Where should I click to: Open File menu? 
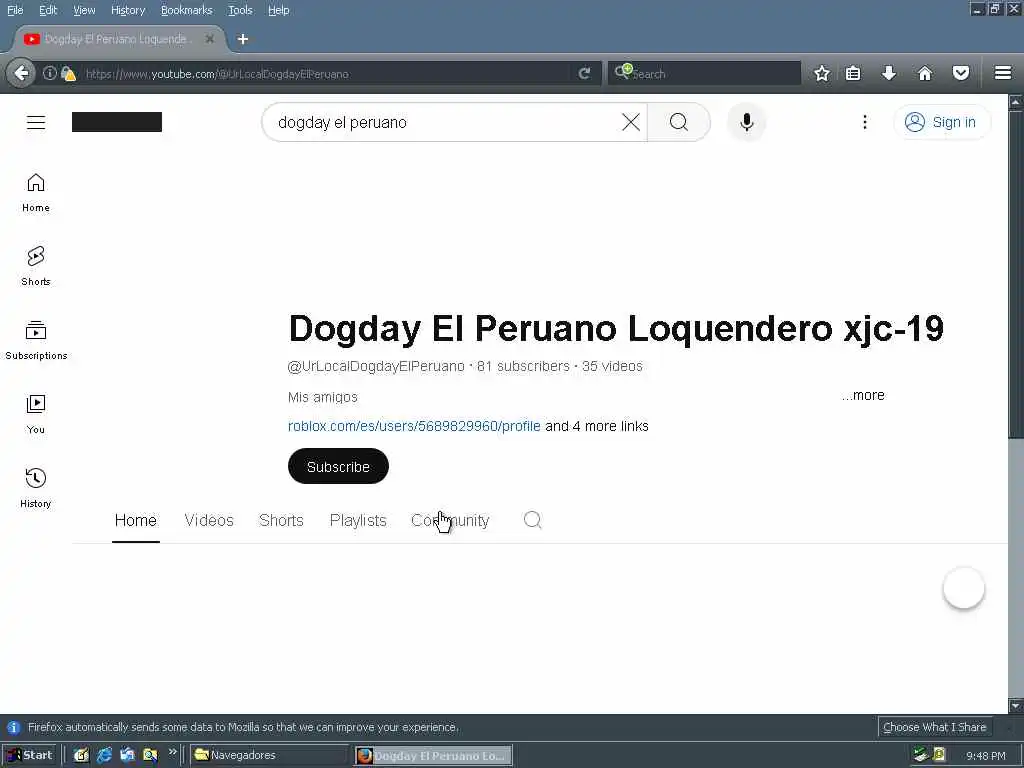tap(15, 10)
